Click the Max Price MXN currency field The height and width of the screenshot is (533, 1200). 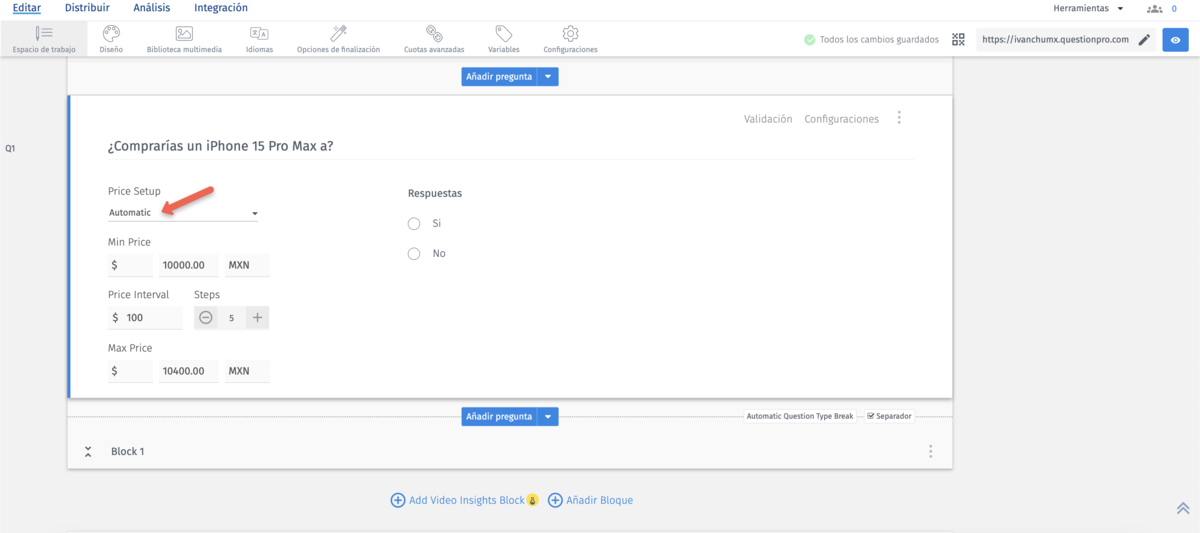click(247, 371)
